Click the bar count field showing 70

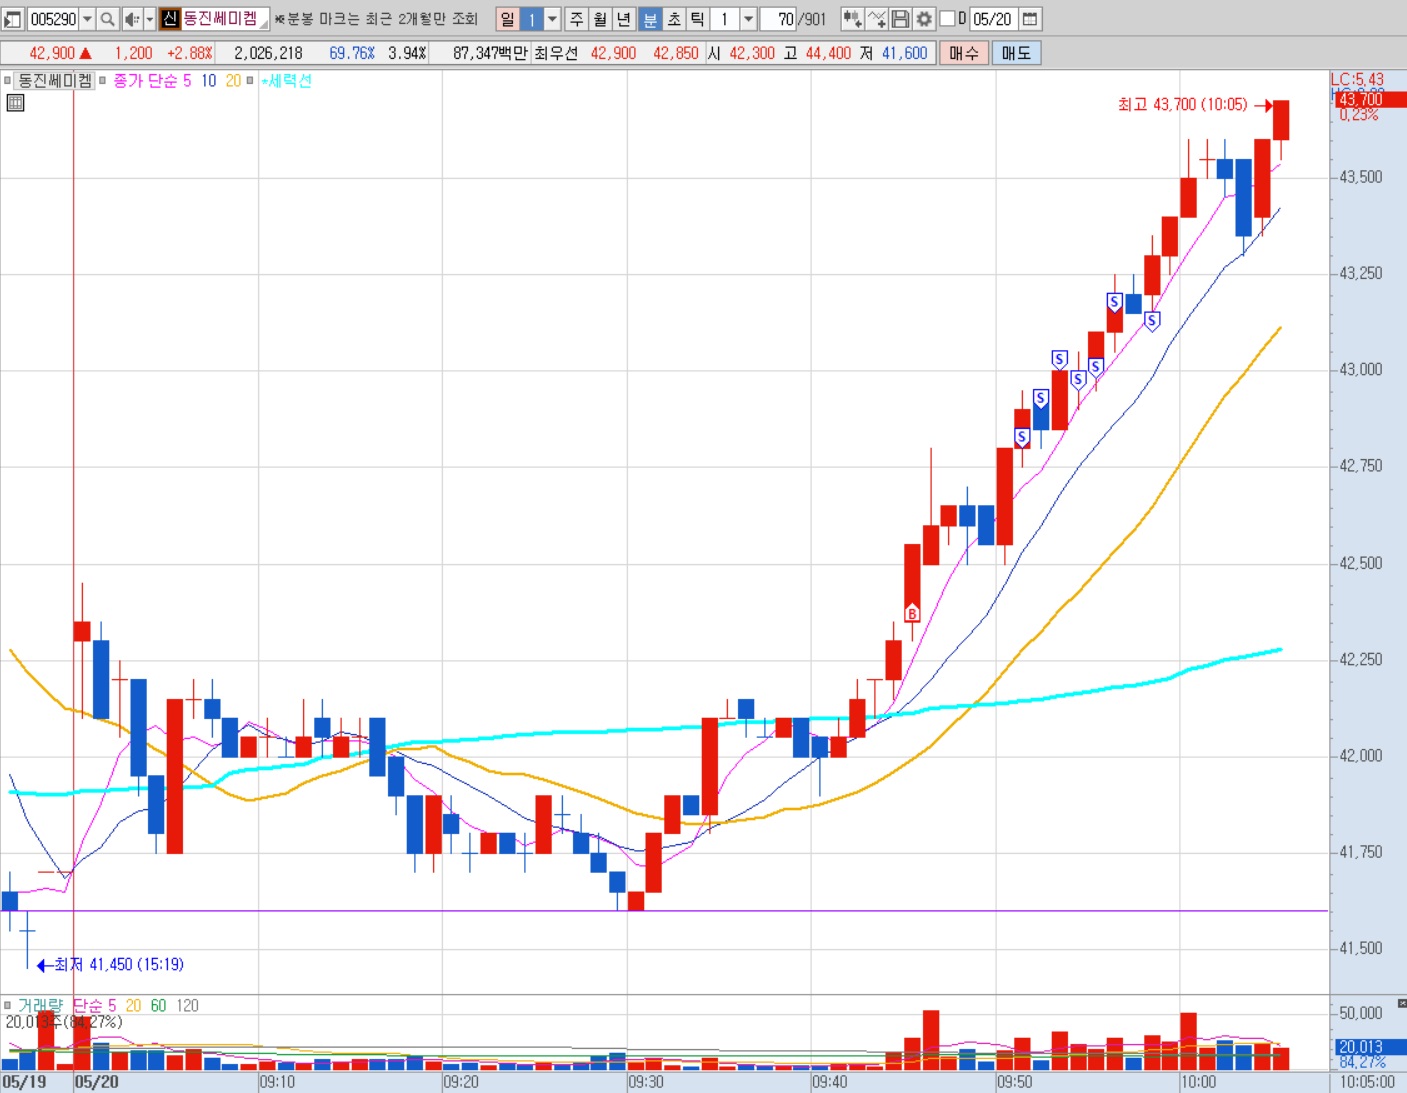(x=780, y=19)
